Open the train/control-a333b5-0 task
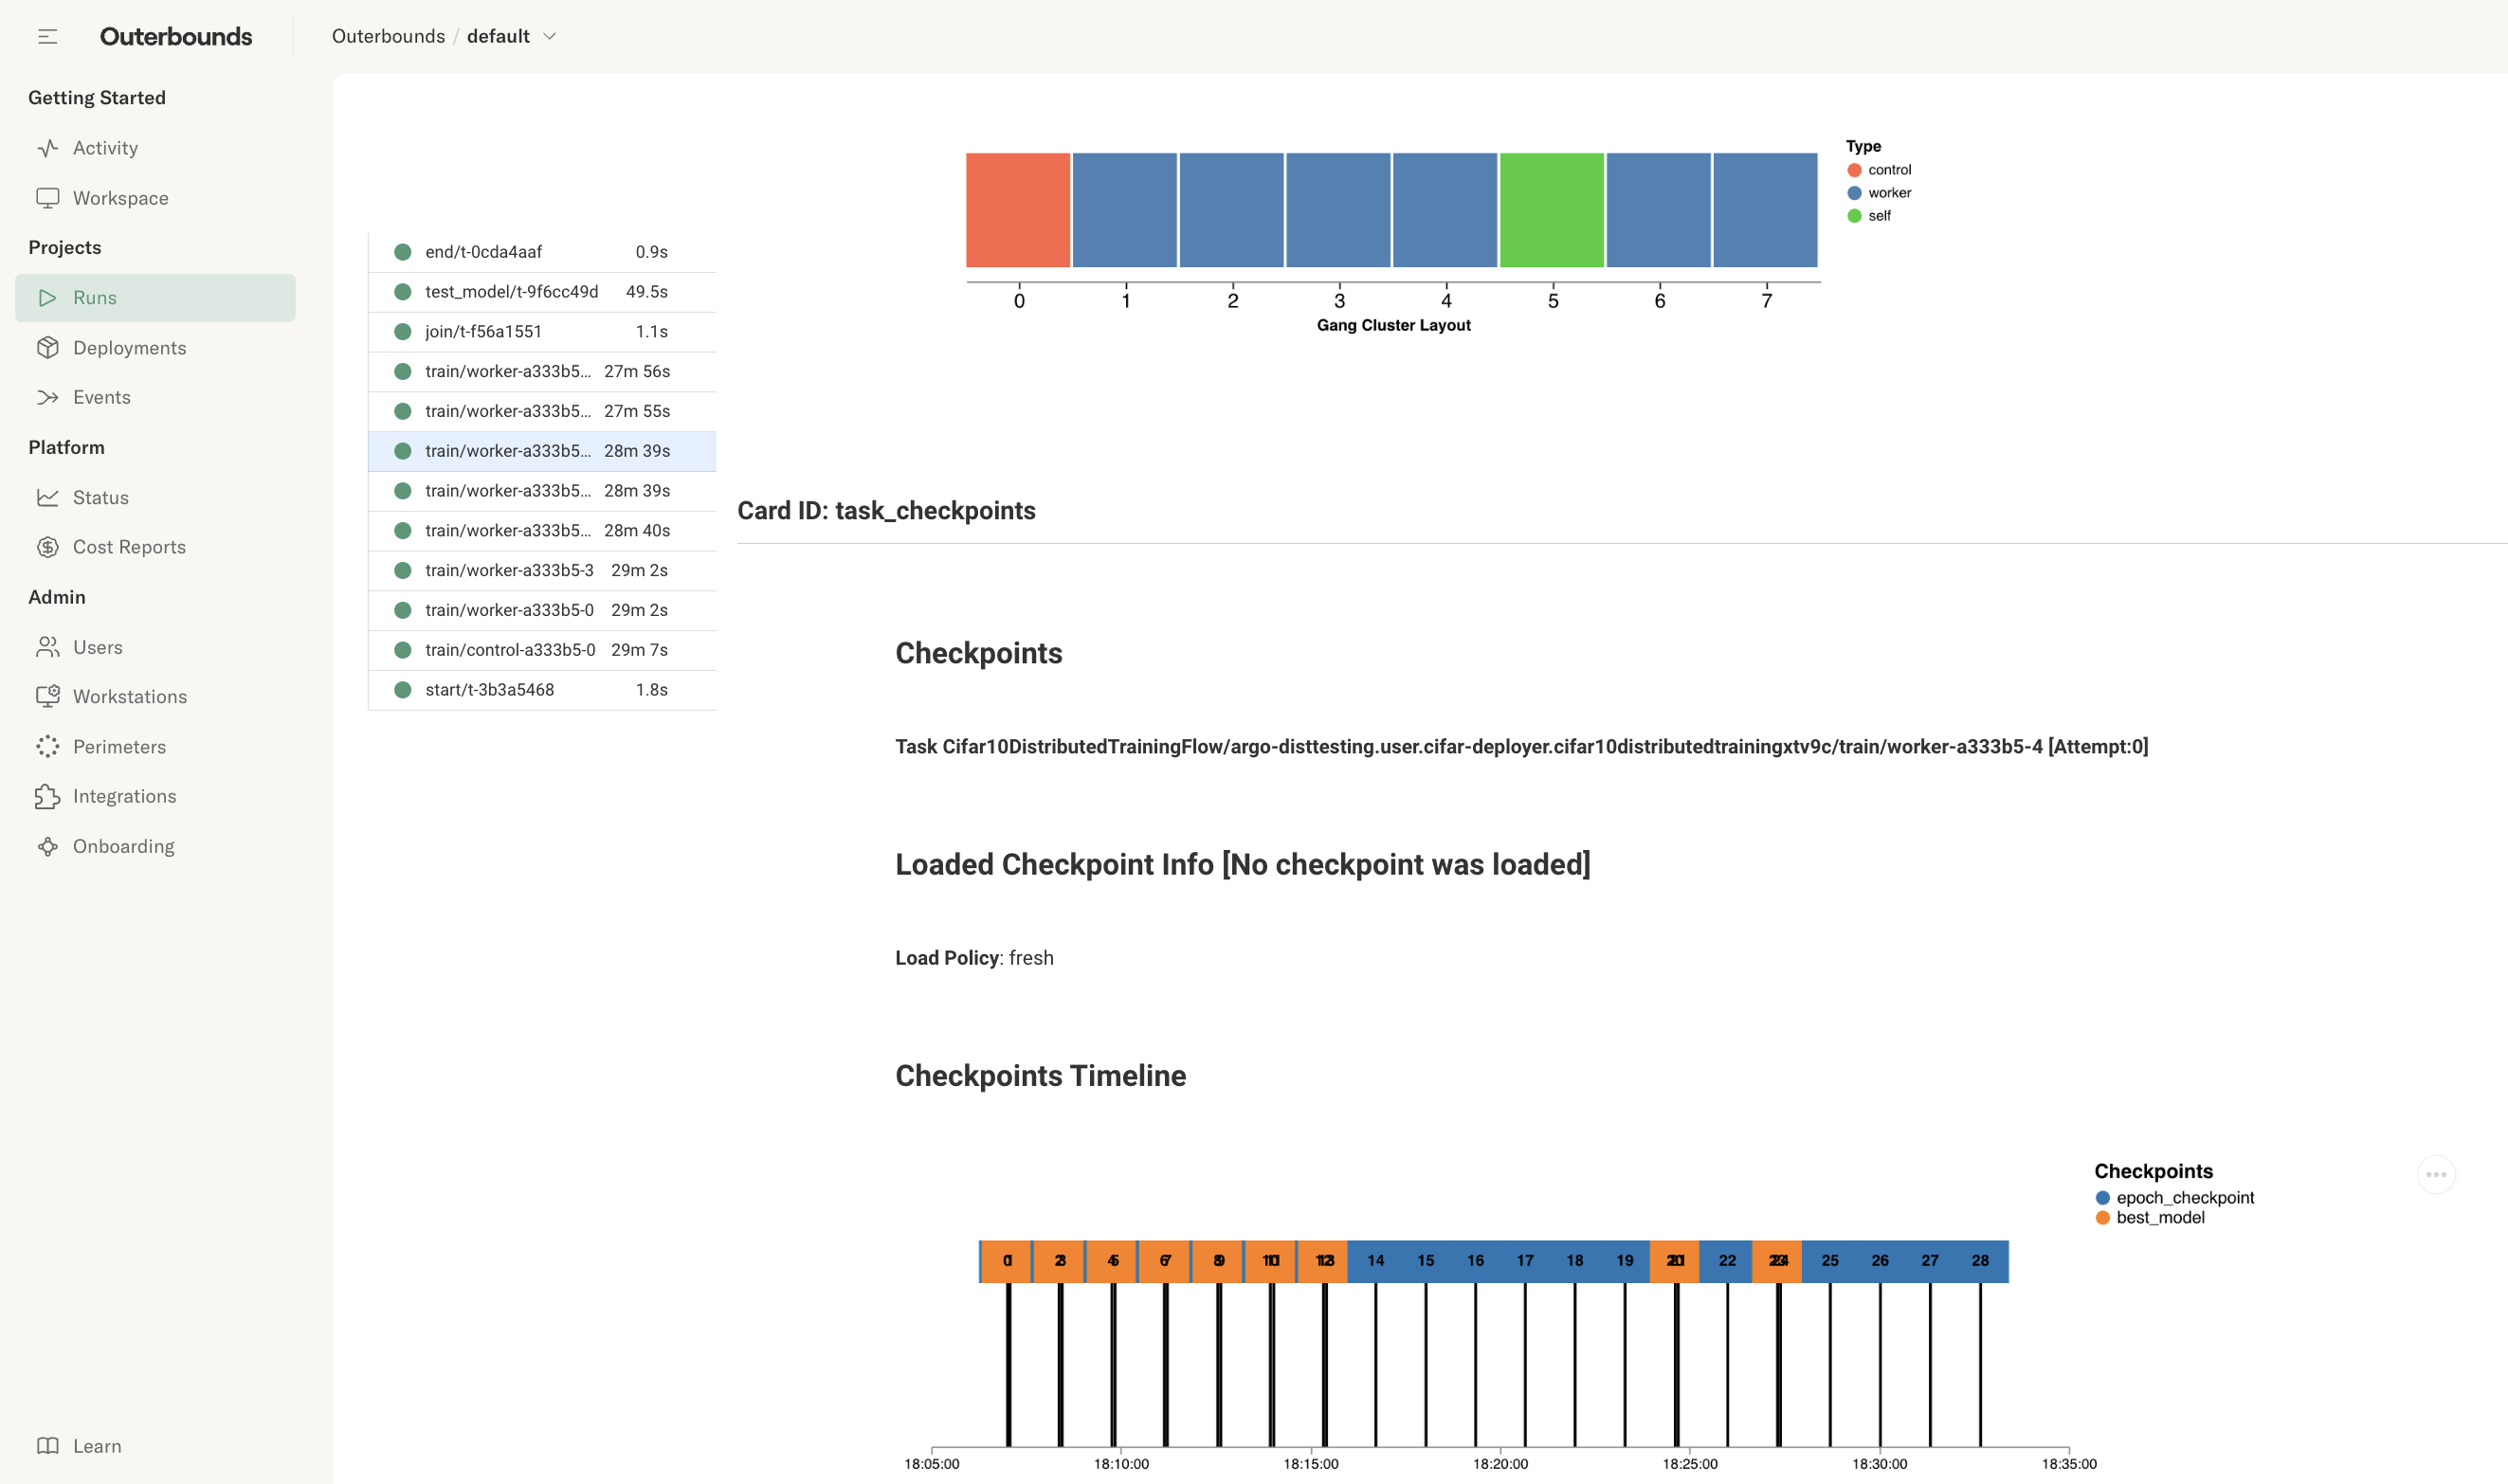This screenshot has width=2508, height=1484. (543, 650)
